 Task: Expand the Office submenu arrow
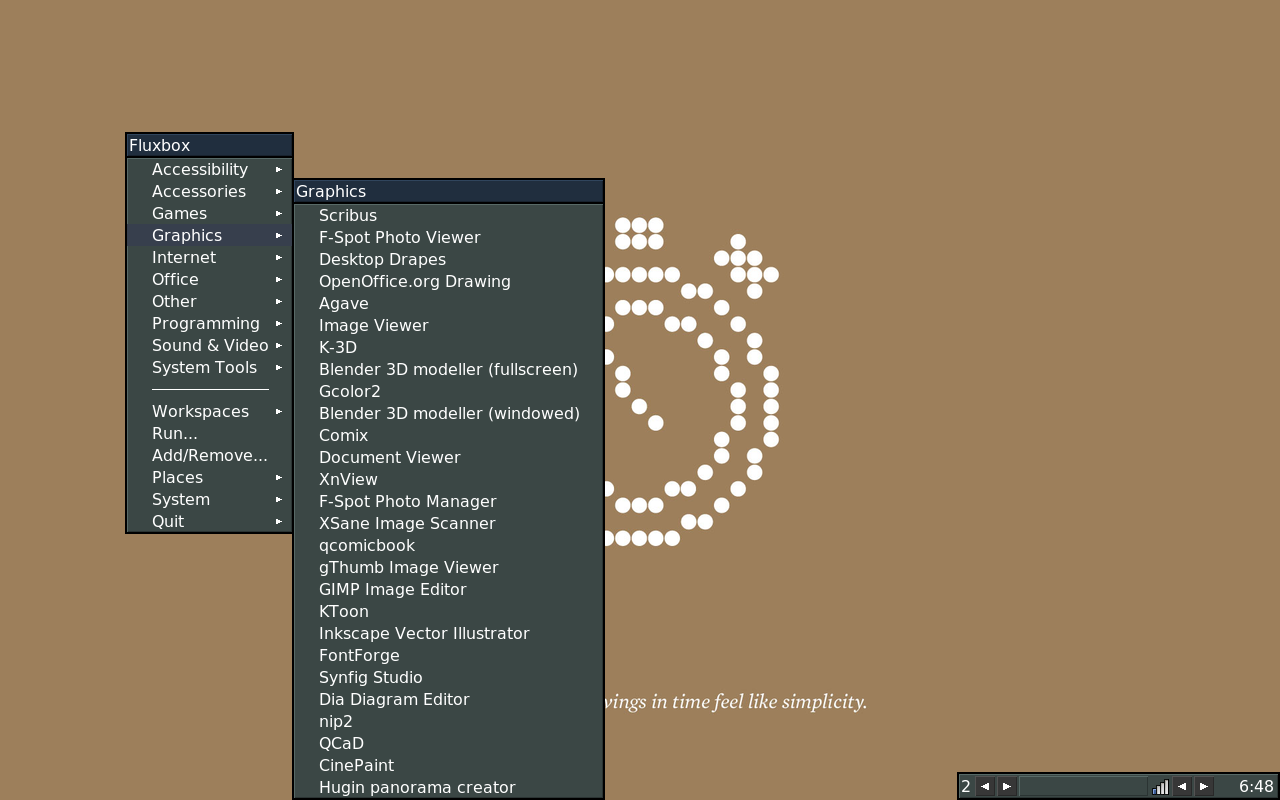pos(279,279)
